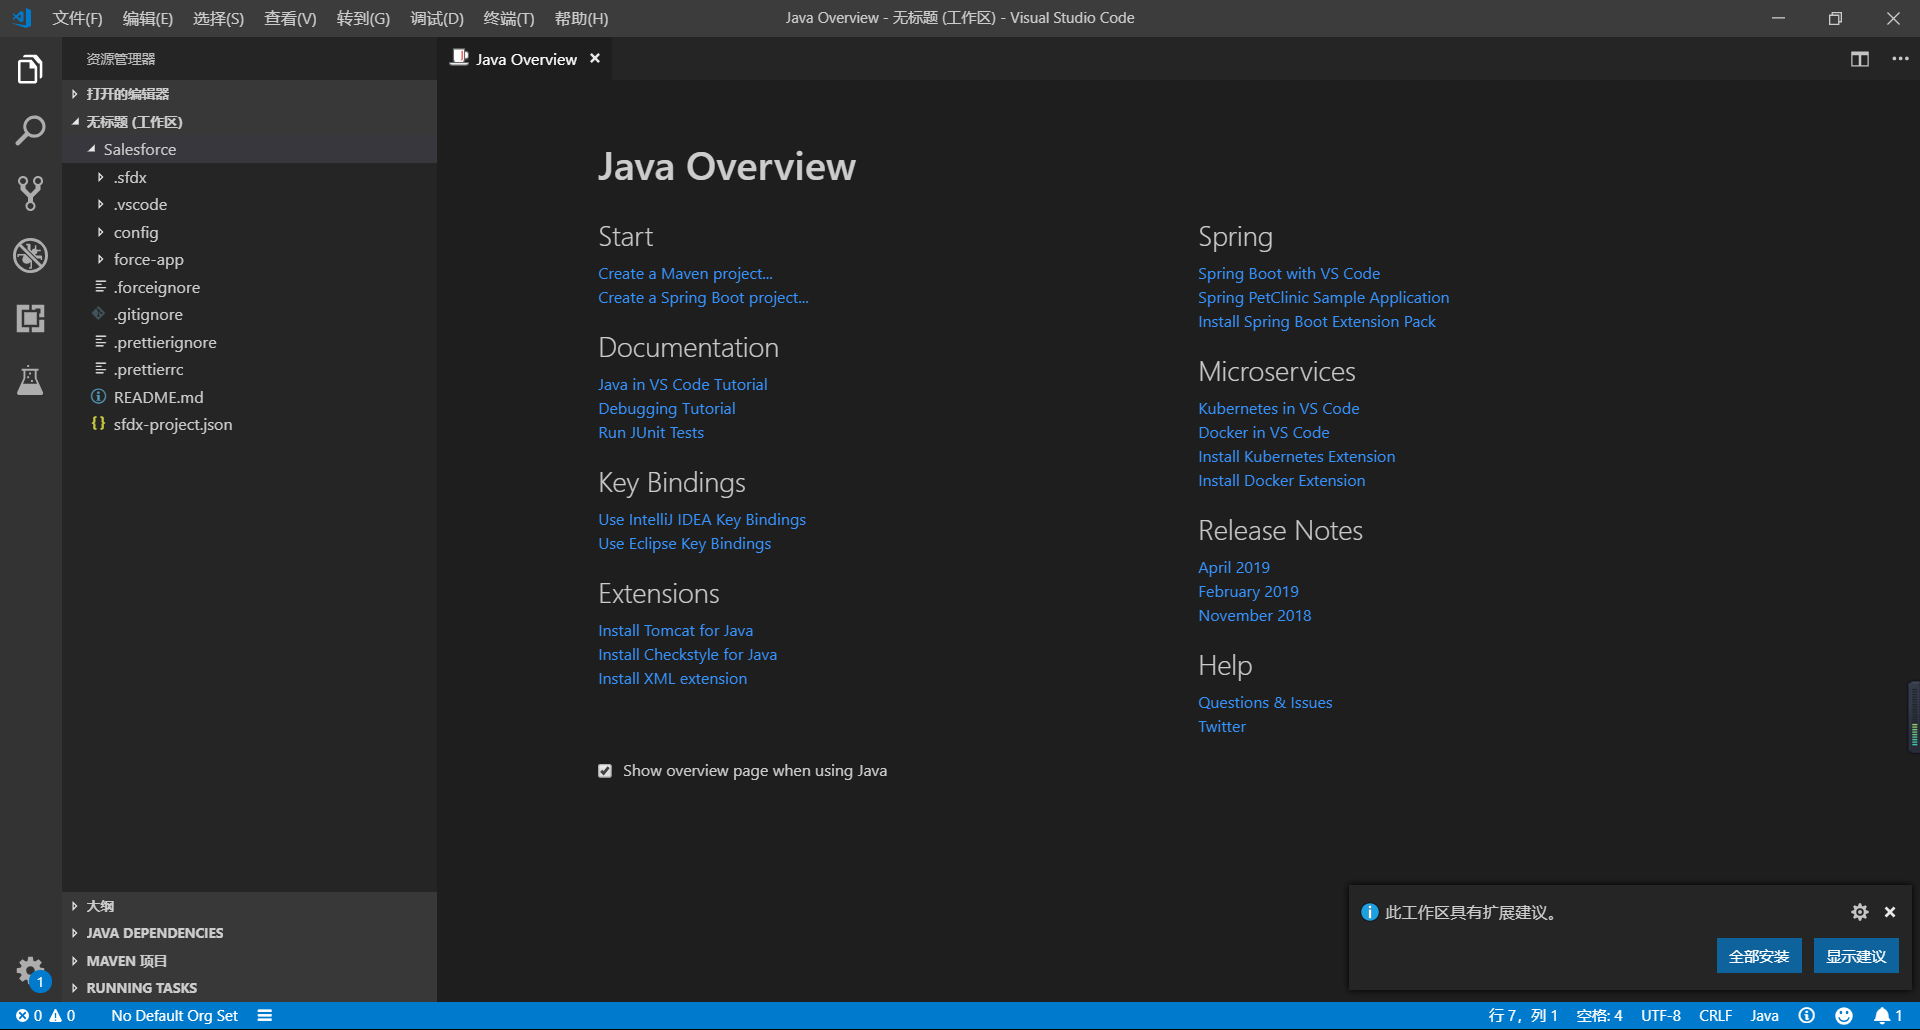Image resolution: width=1920 pixels, height=1030 pixels.
Task: Click Install Docker Extension link
Action: (x=1281, y=481)
